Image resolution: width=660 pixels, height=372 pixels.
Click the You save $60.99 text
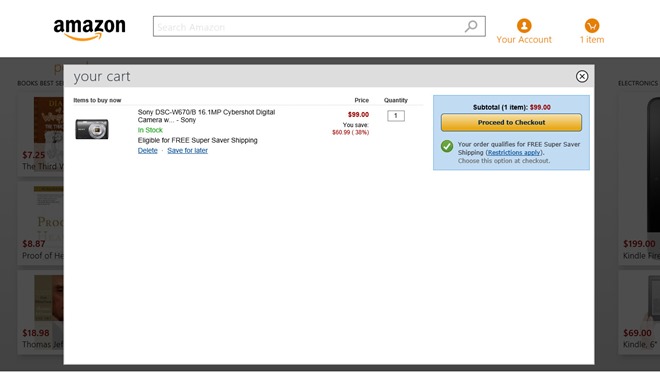coord(351,129)
